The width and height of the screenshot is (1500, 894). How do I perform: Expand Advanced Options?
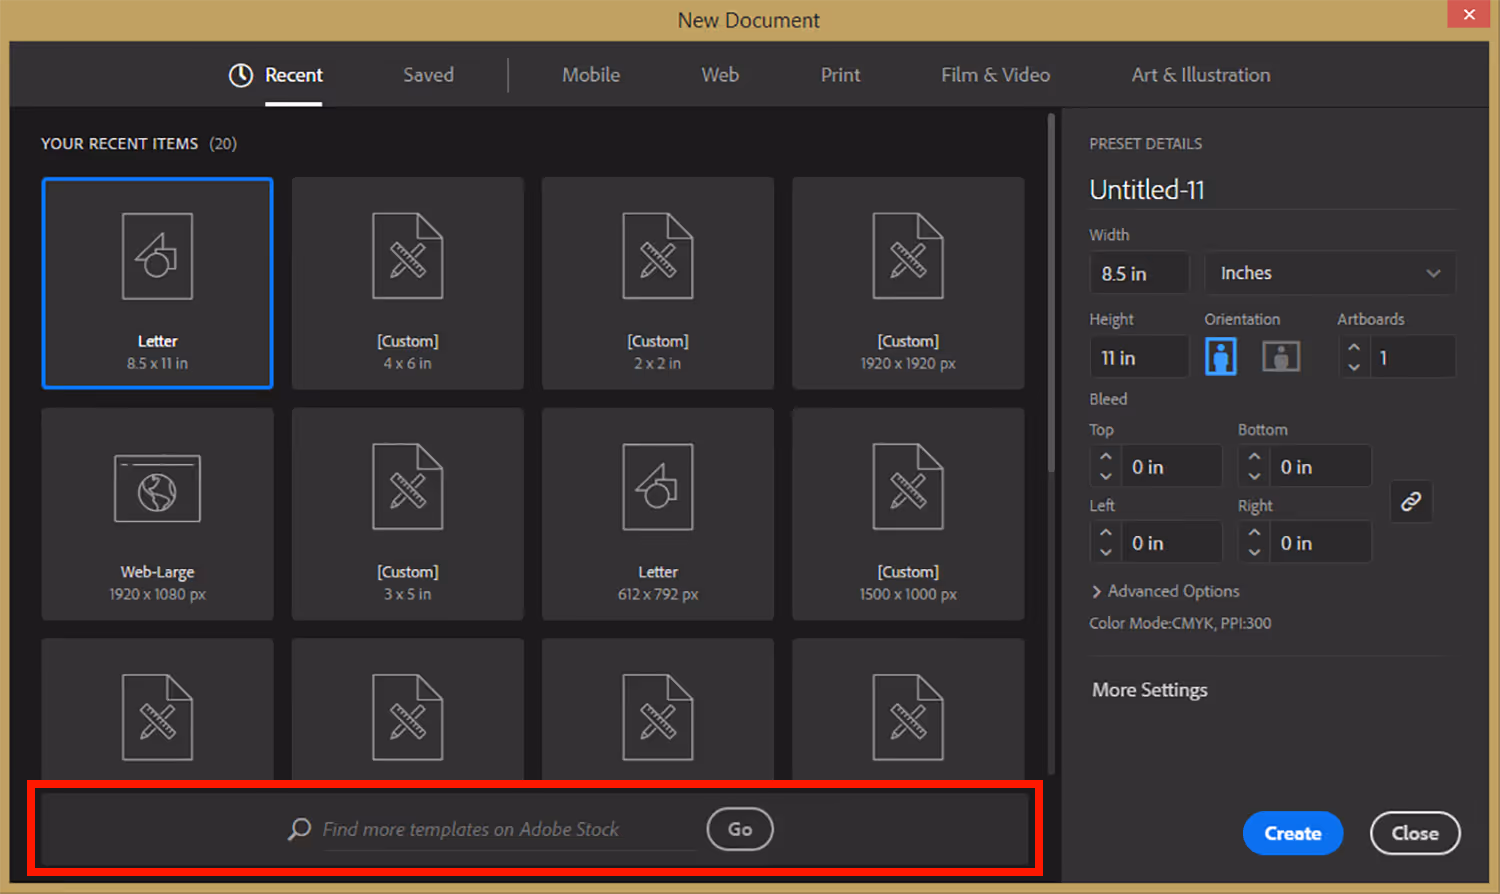[x=1166, y=591]
